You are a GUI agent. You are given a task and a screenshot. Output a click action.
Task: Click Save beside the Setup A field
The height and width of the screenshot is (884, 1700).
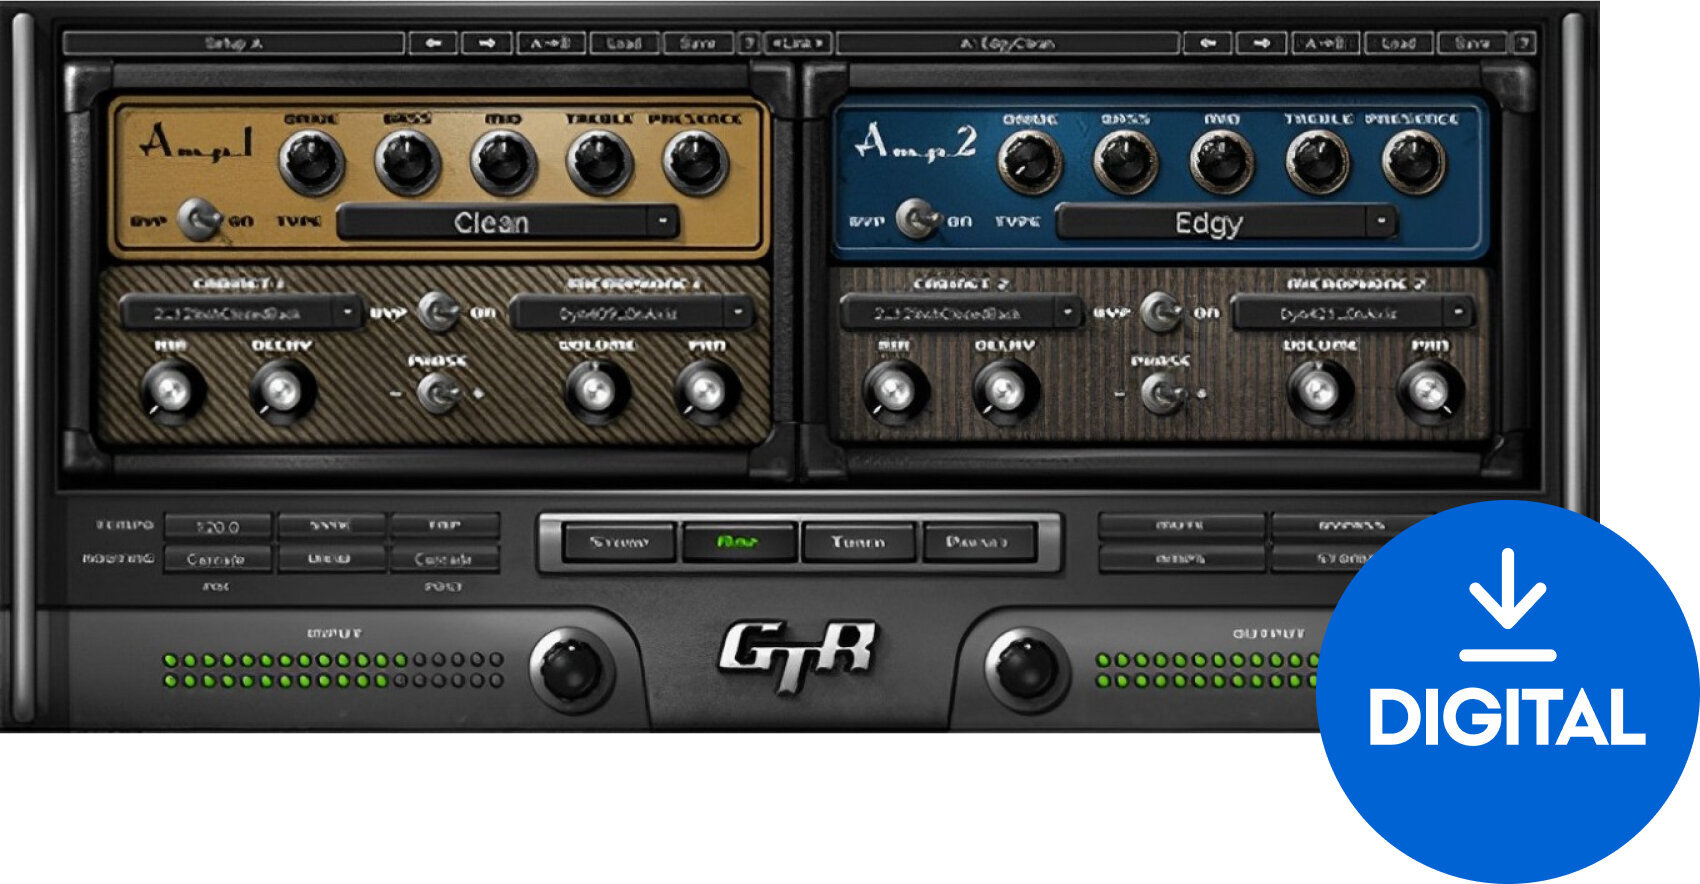pyautogui.click(x=698, y=43)
